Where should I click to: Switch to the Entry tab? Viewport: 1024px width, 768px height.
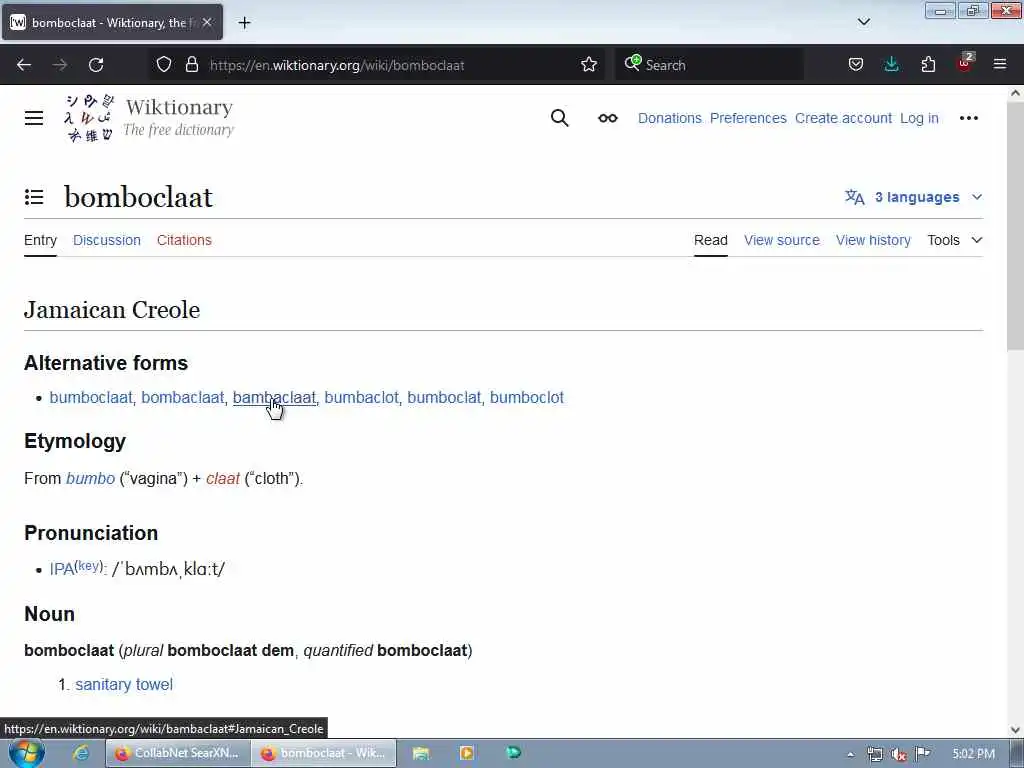click(40, 240)
